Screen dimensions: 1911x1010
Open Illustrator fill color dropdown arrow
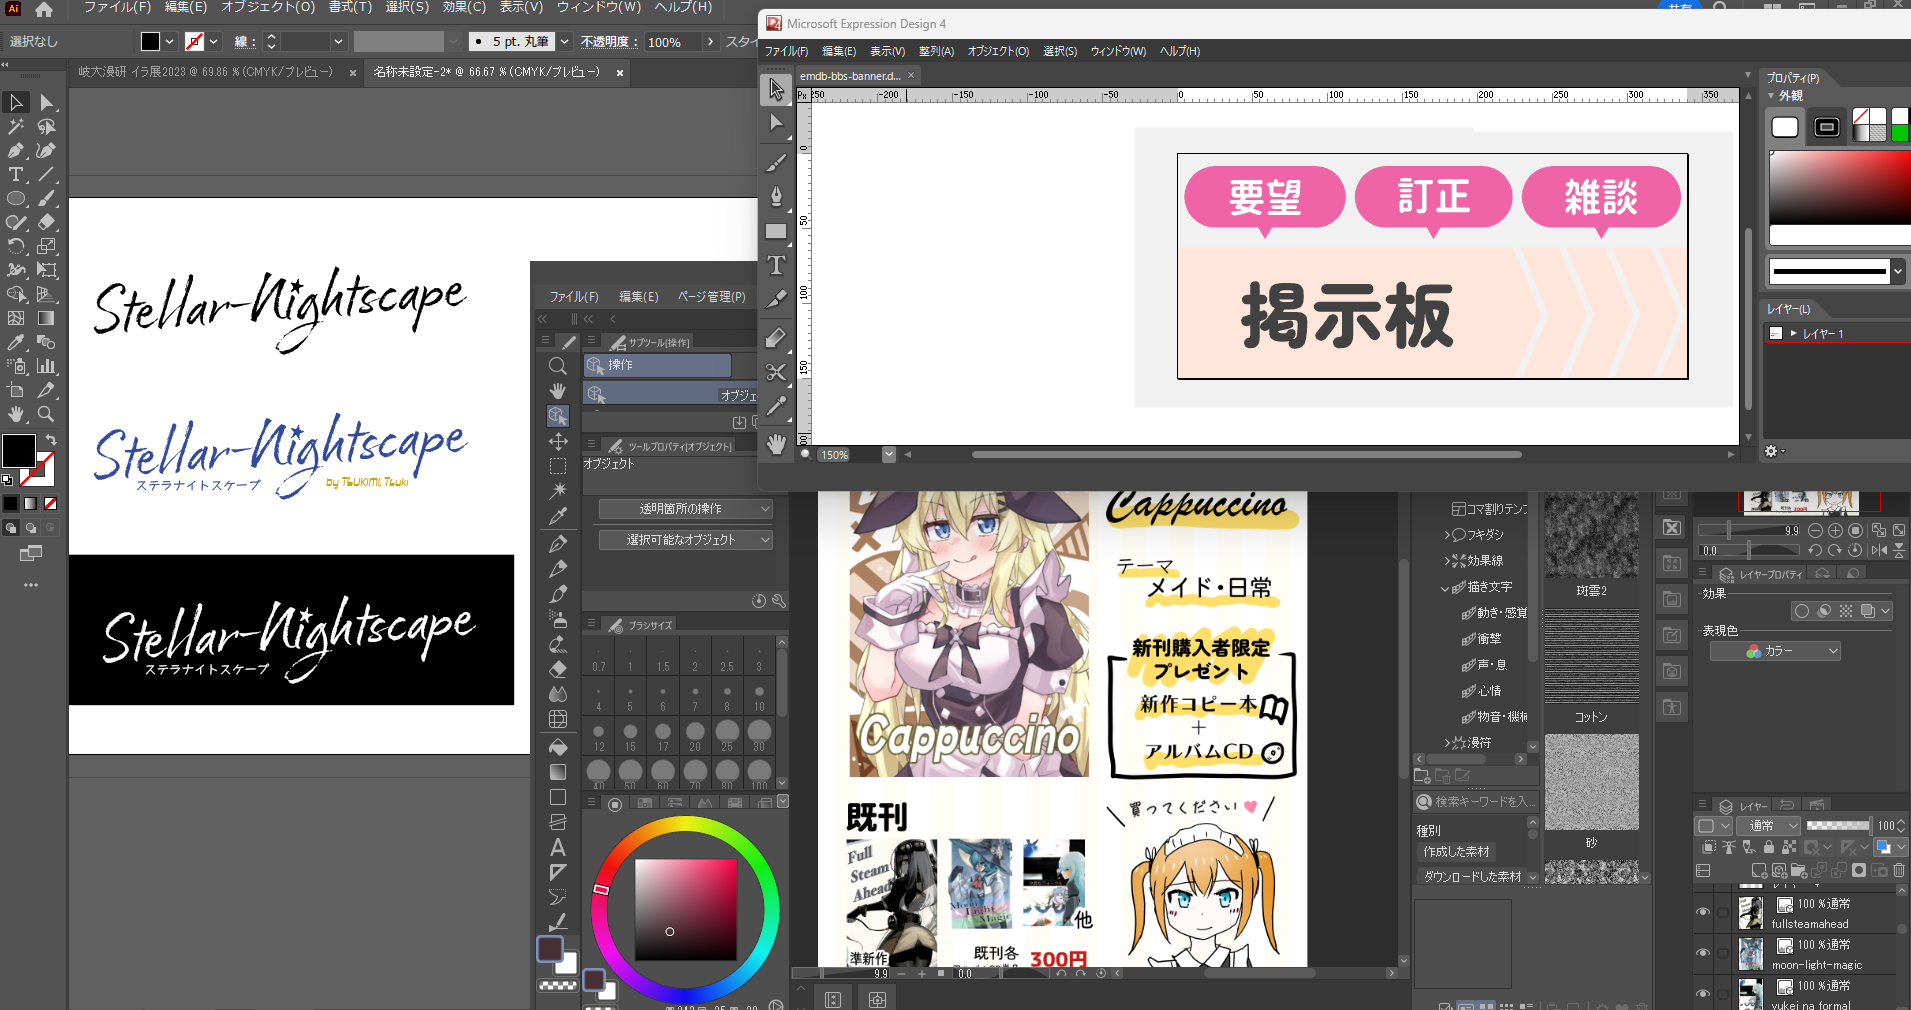tap(169, 42)
